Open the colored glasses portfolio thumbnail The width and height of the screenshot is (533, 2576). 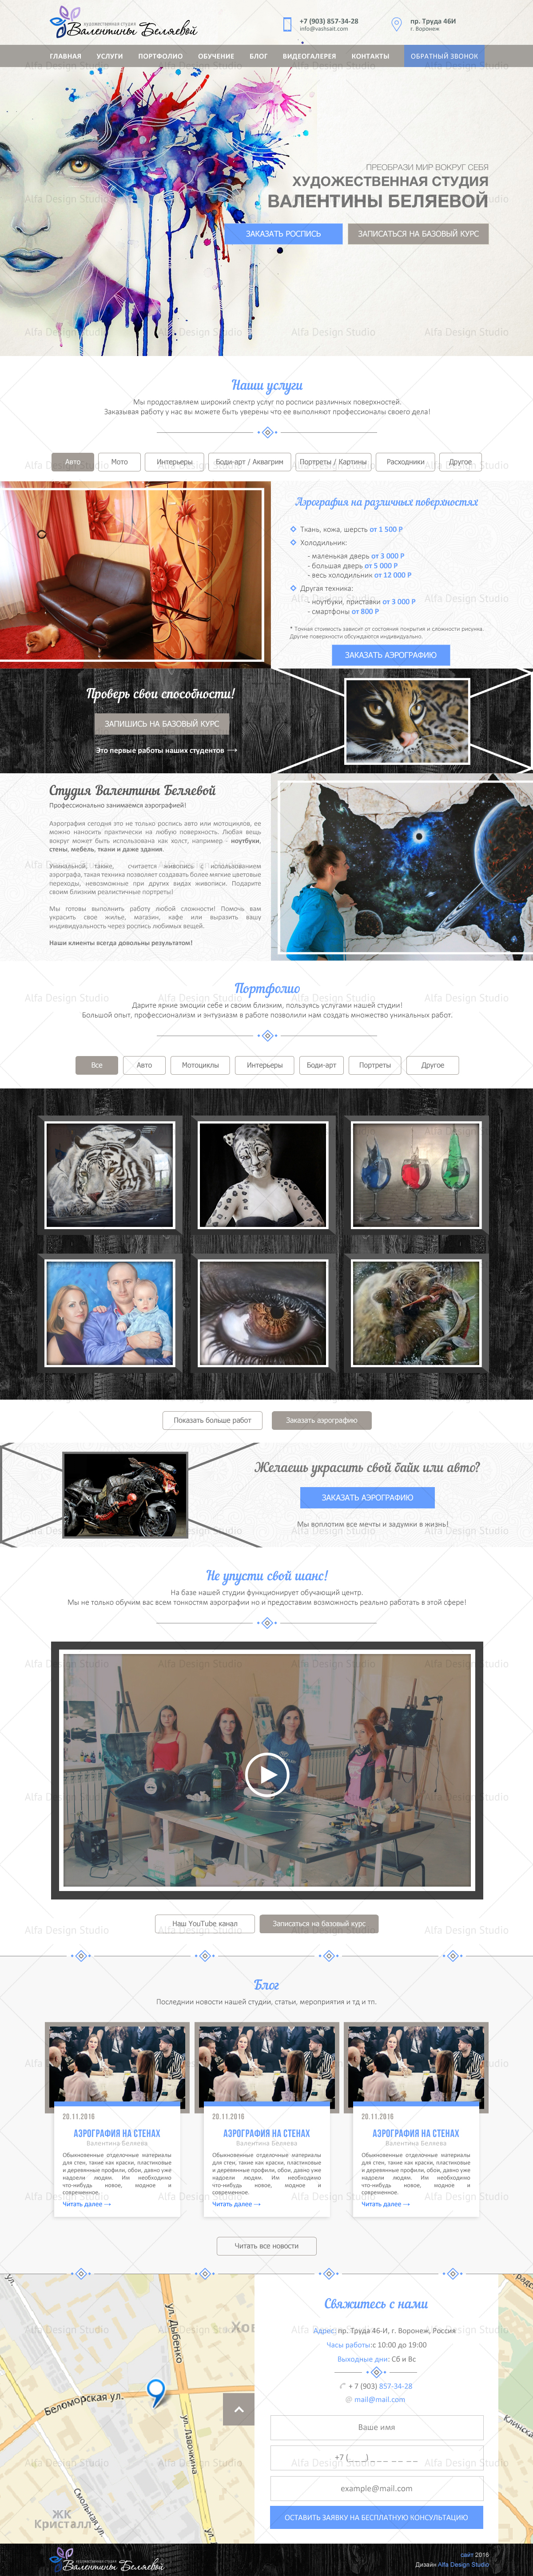(416, 1174)
